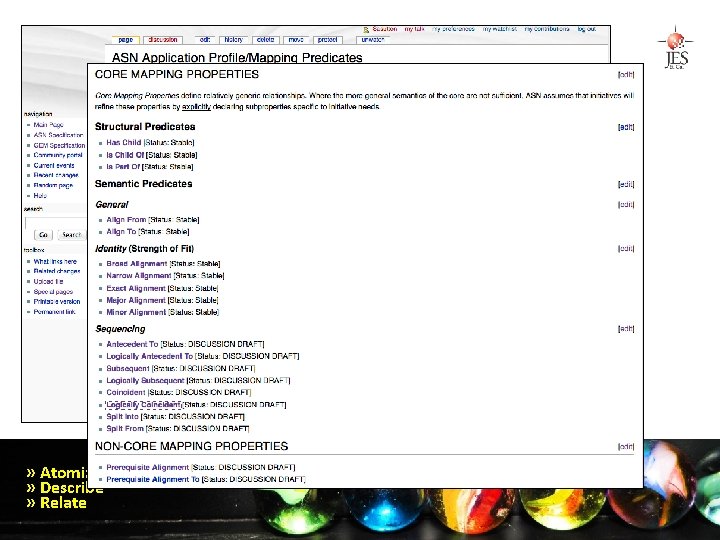
Task: Open Logically Antecedent To
Action: [150, 356]
